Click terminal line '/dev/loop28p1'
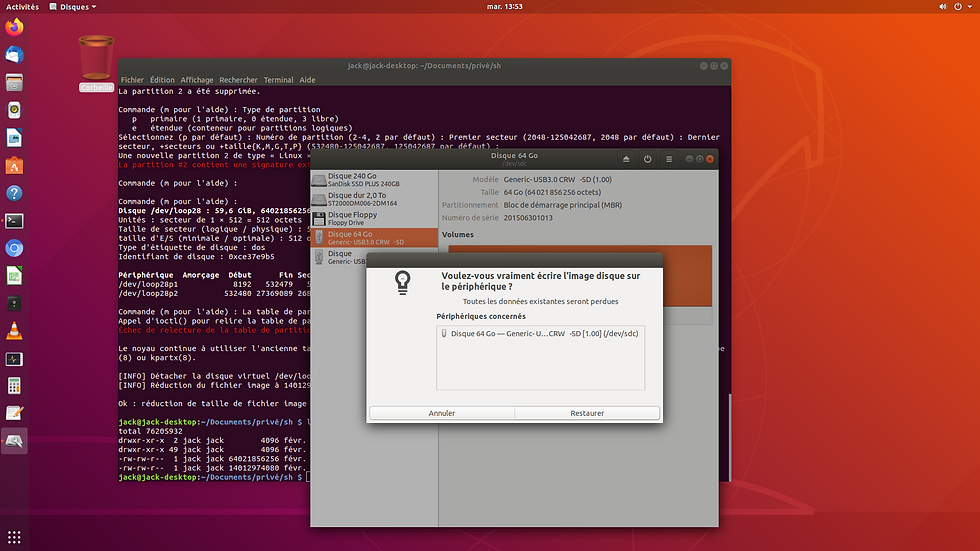The image size is (980, 551). pos(148,284)
